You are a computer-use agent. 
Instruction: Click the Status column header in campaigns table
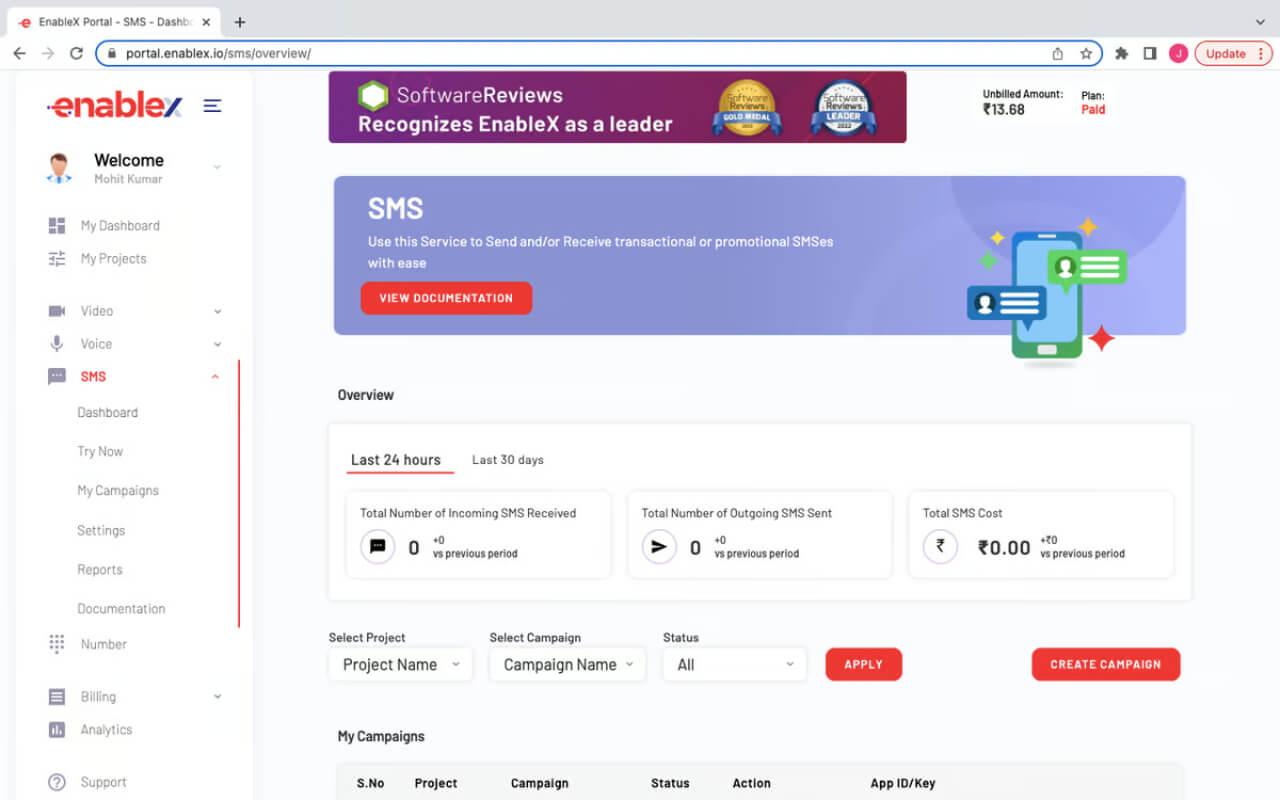coord(670,783)
